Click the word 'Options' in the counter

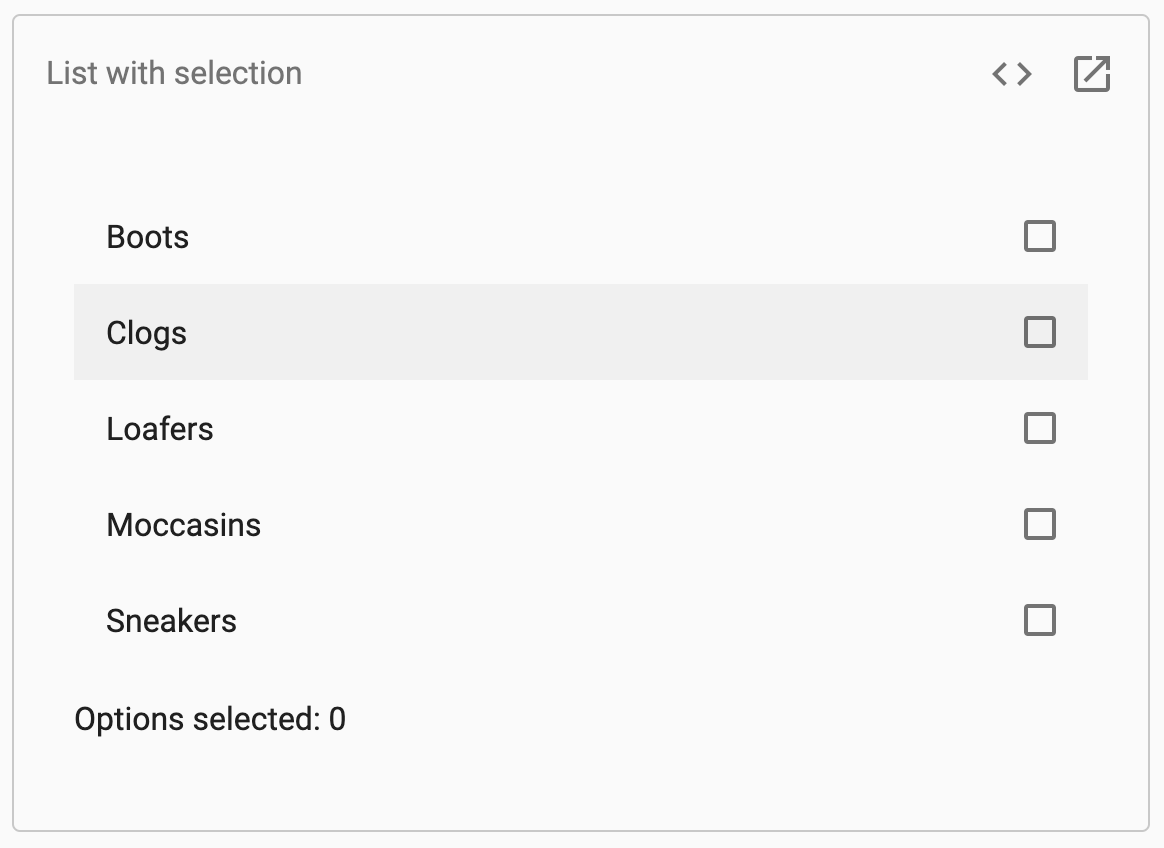tap(129, 719)
